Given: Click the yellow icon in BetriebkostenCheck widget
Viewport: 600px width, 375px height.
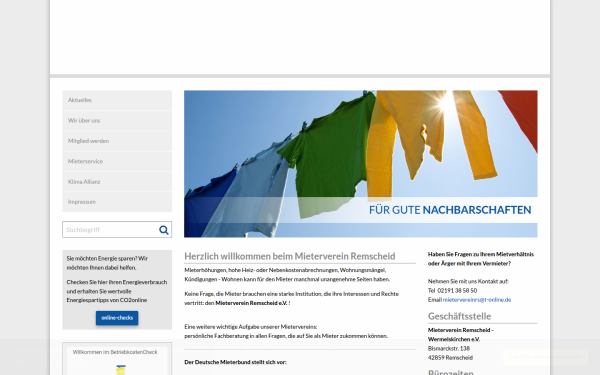Looking at the screenshot, I should (x=121, y=370).
